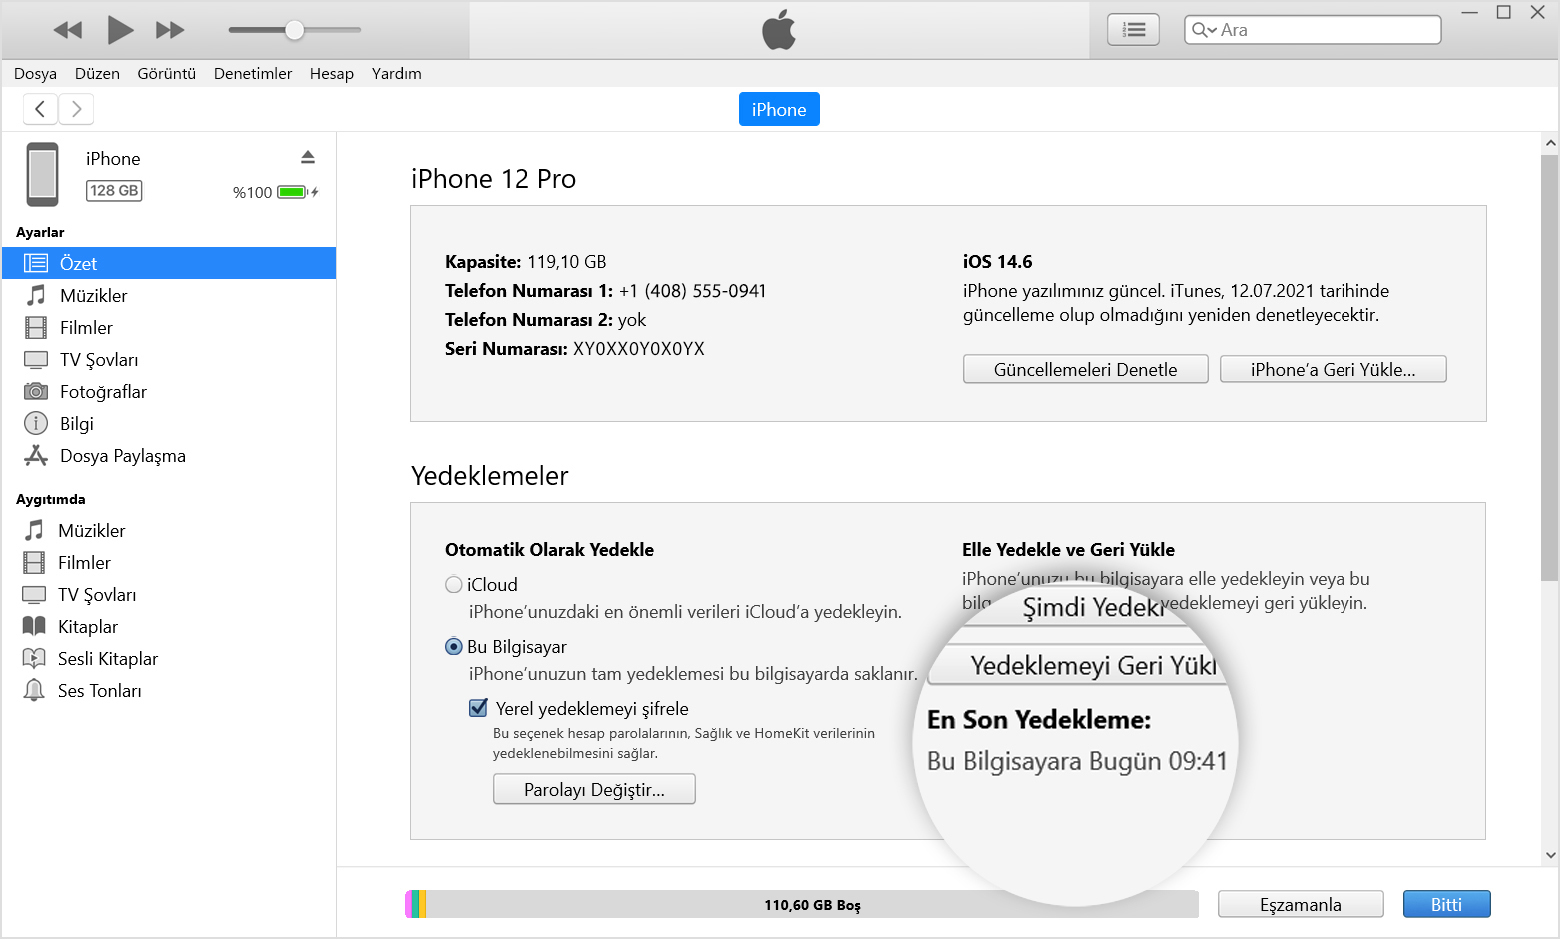Go back with the left arrow
This screenshot has height=940, width=1560.
[x=40, y=109]
